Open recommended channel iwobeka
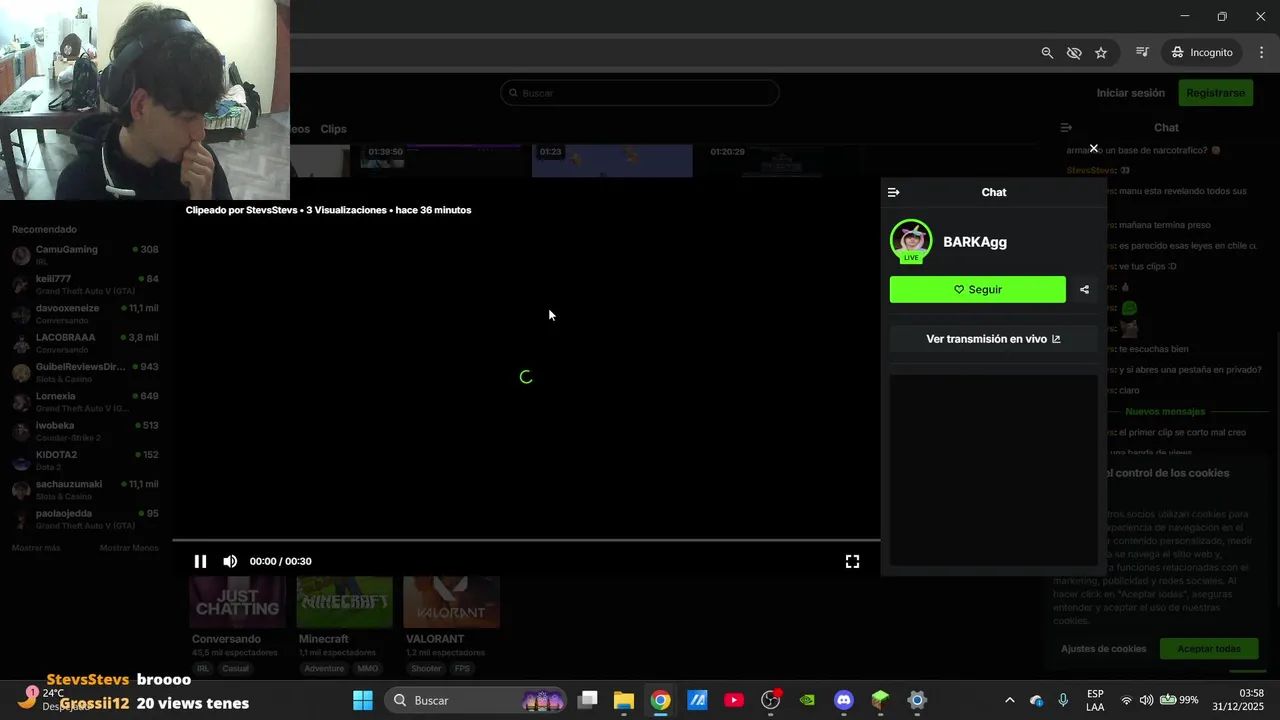Viewport: 1280px width, 720px height. click(x=85, y=431)
